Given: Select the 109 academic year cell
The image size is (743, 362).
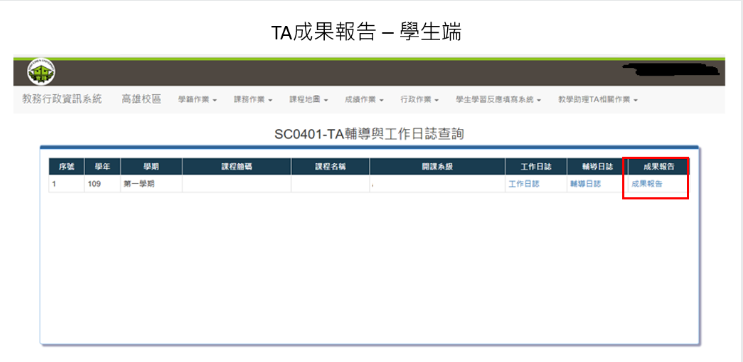Looking at the screenshot, I should [x=103, y=184].
